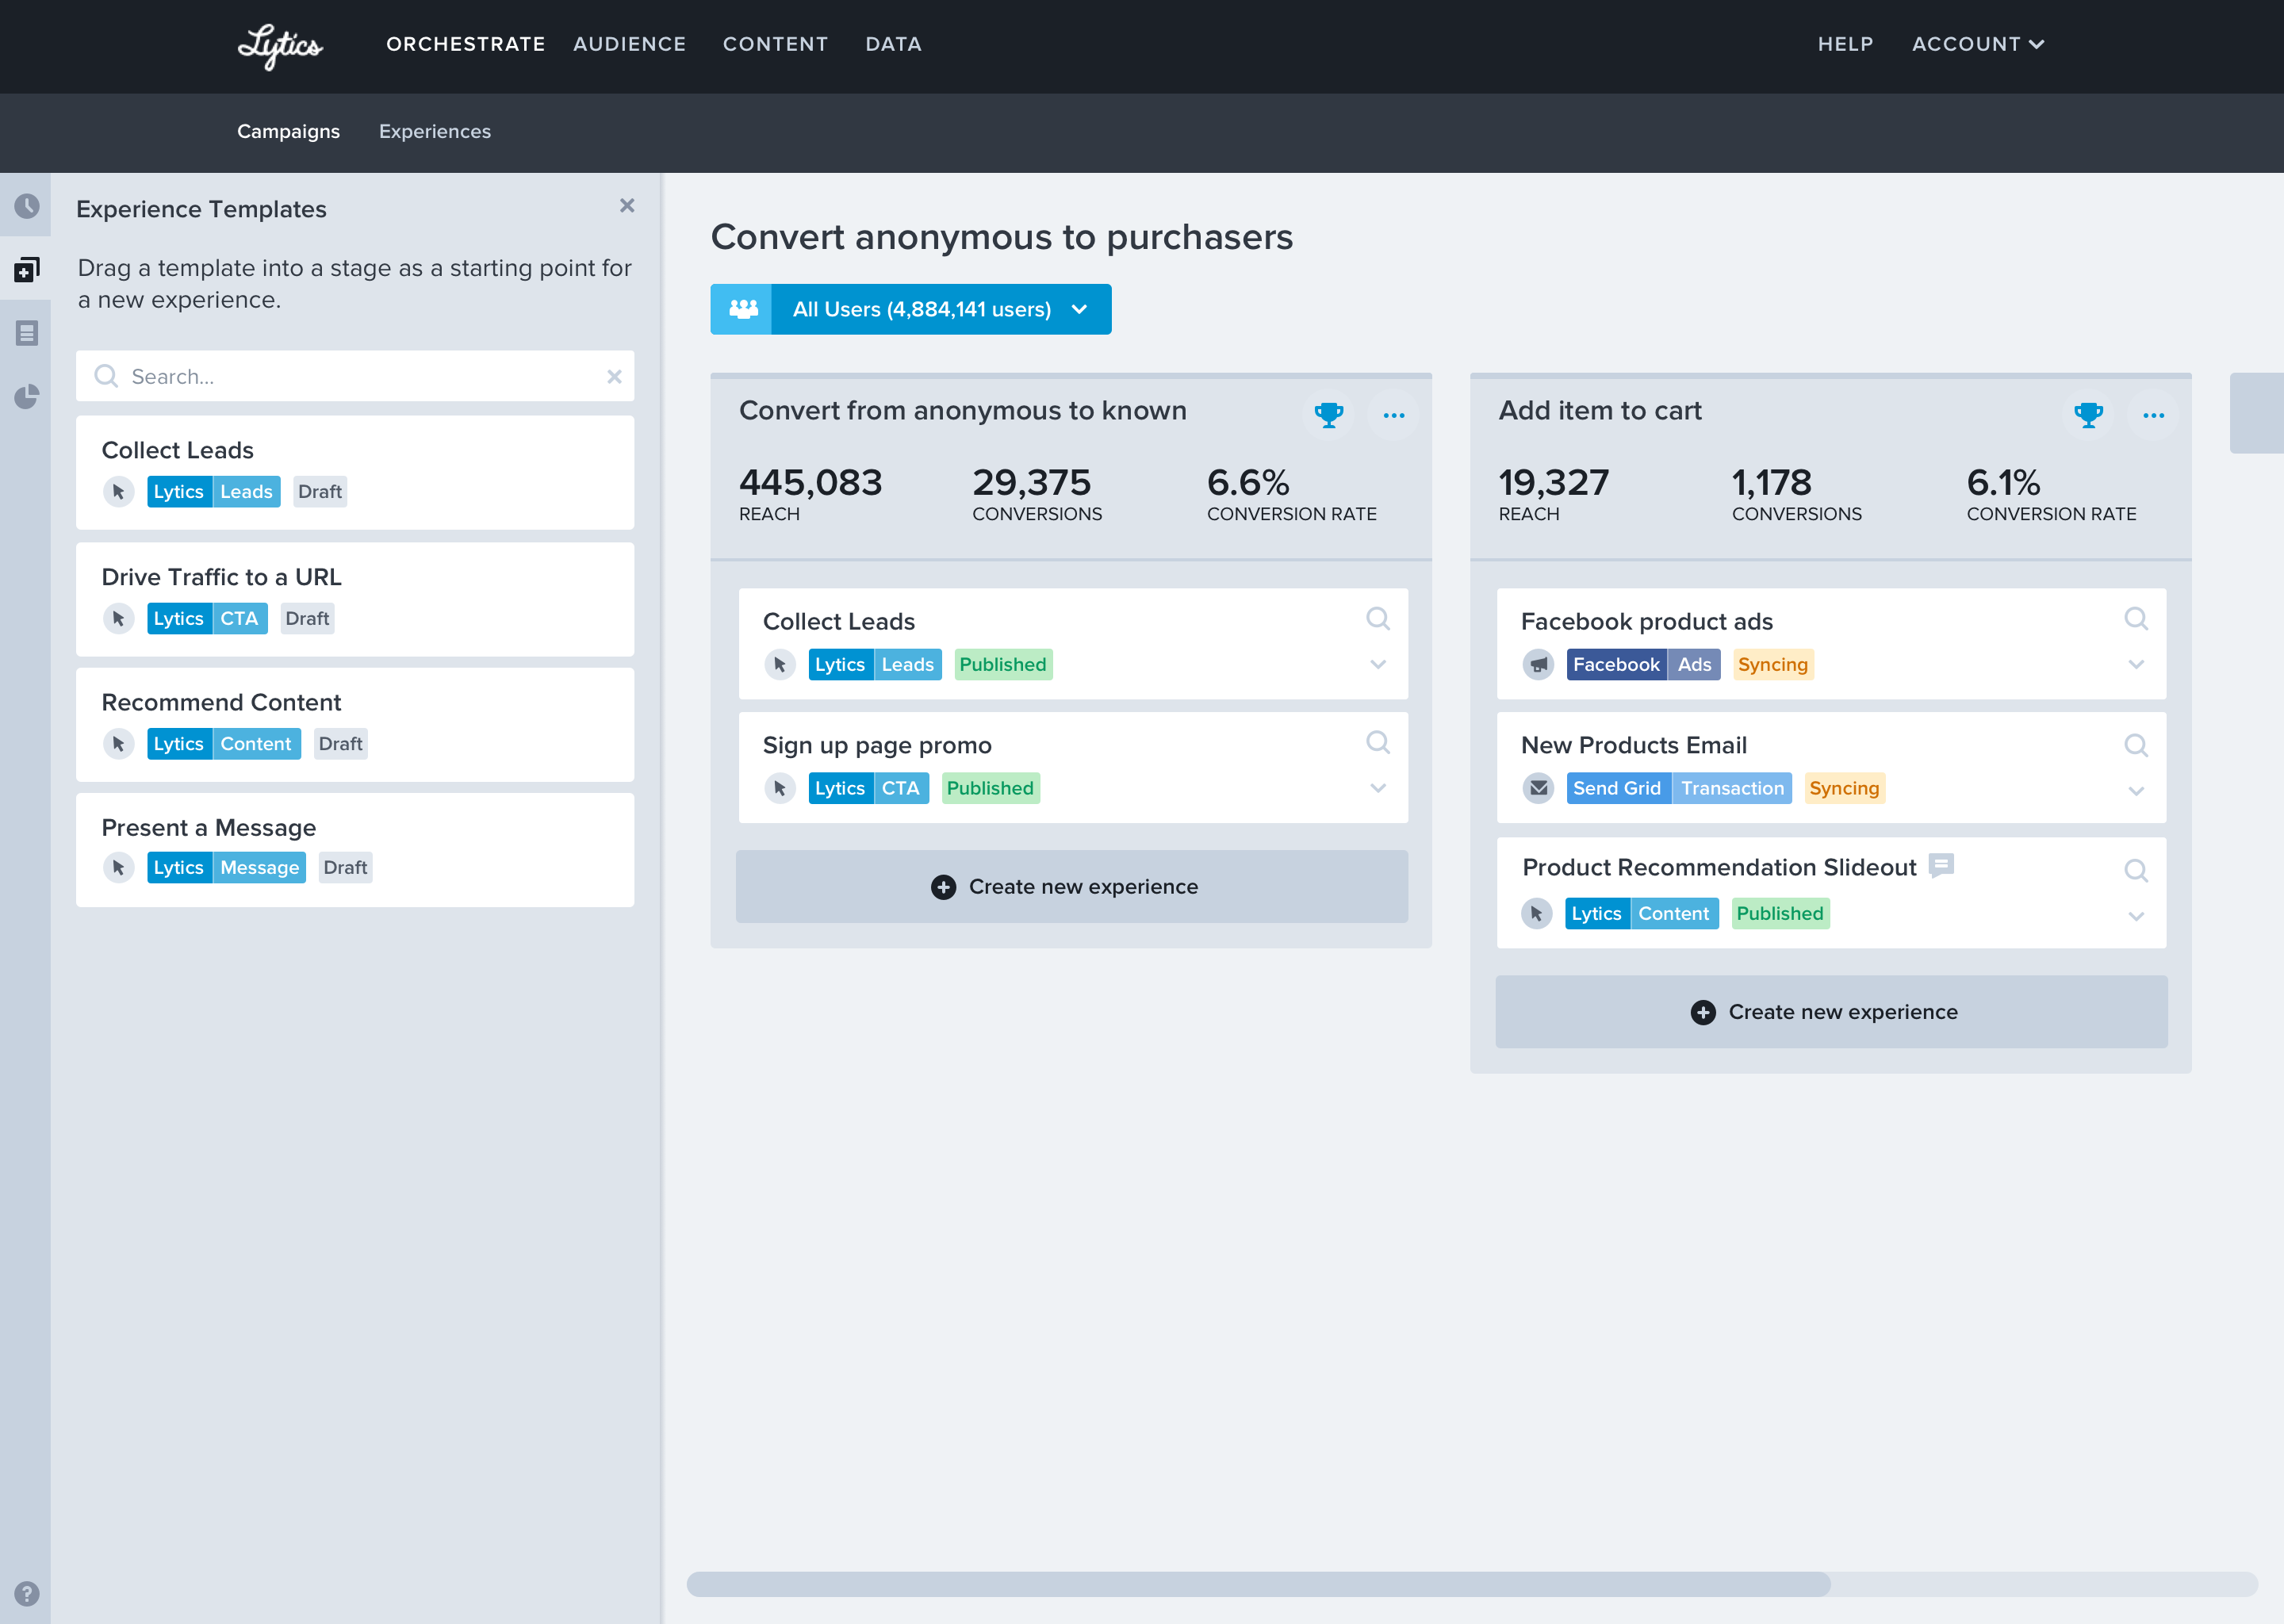The height and width of the screenshot is (1624, 2284).
Task: Click the trophy icon in 'Convert from anonymous to known' stage
Action: coord(1328,414)
